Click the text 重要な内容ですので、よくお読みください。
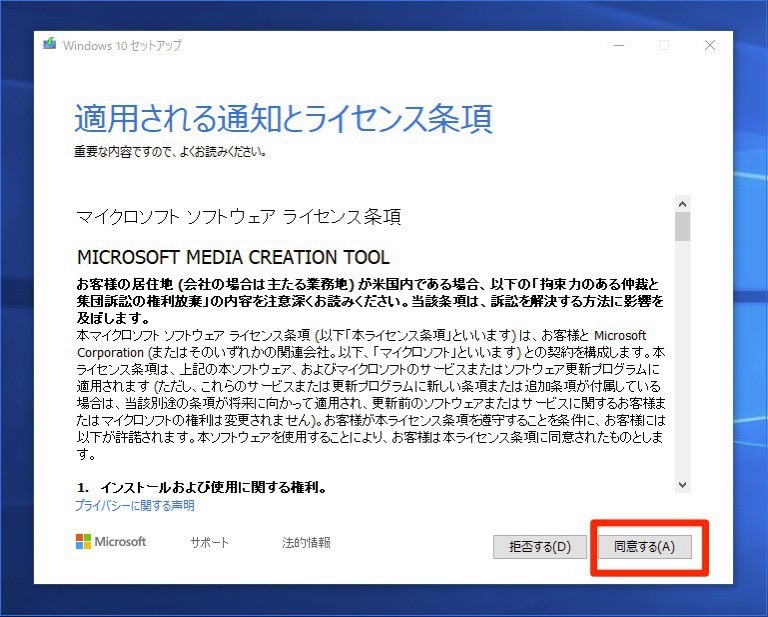The width and height of the screenshot is (768, 617). [170, 152]
